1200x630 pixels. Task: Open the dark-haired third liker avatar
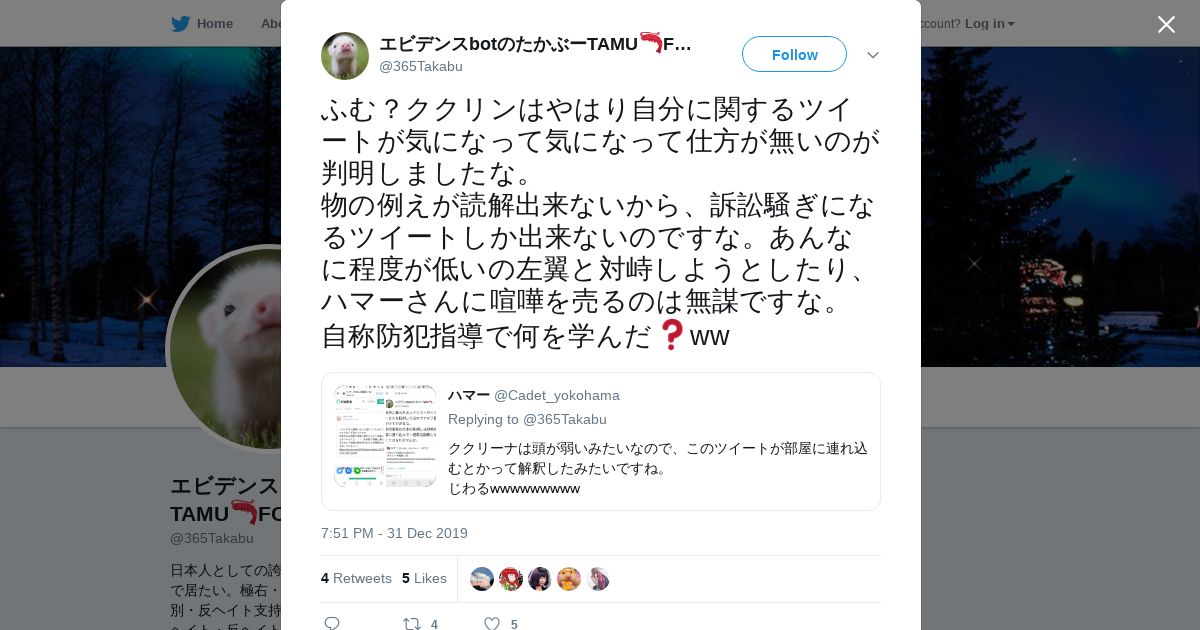pos(540,579)
